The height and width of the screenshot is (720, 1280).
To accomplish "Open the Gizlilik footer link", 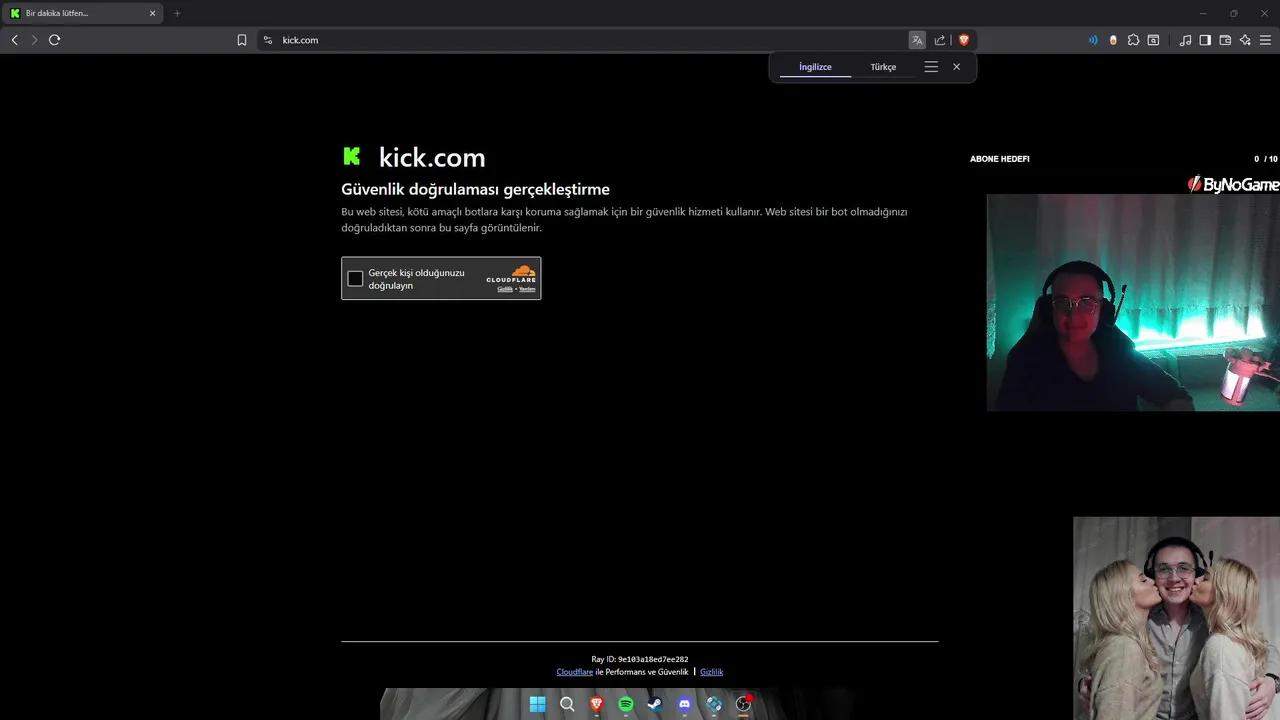I will pyautogui.click(x=711, y=672).
